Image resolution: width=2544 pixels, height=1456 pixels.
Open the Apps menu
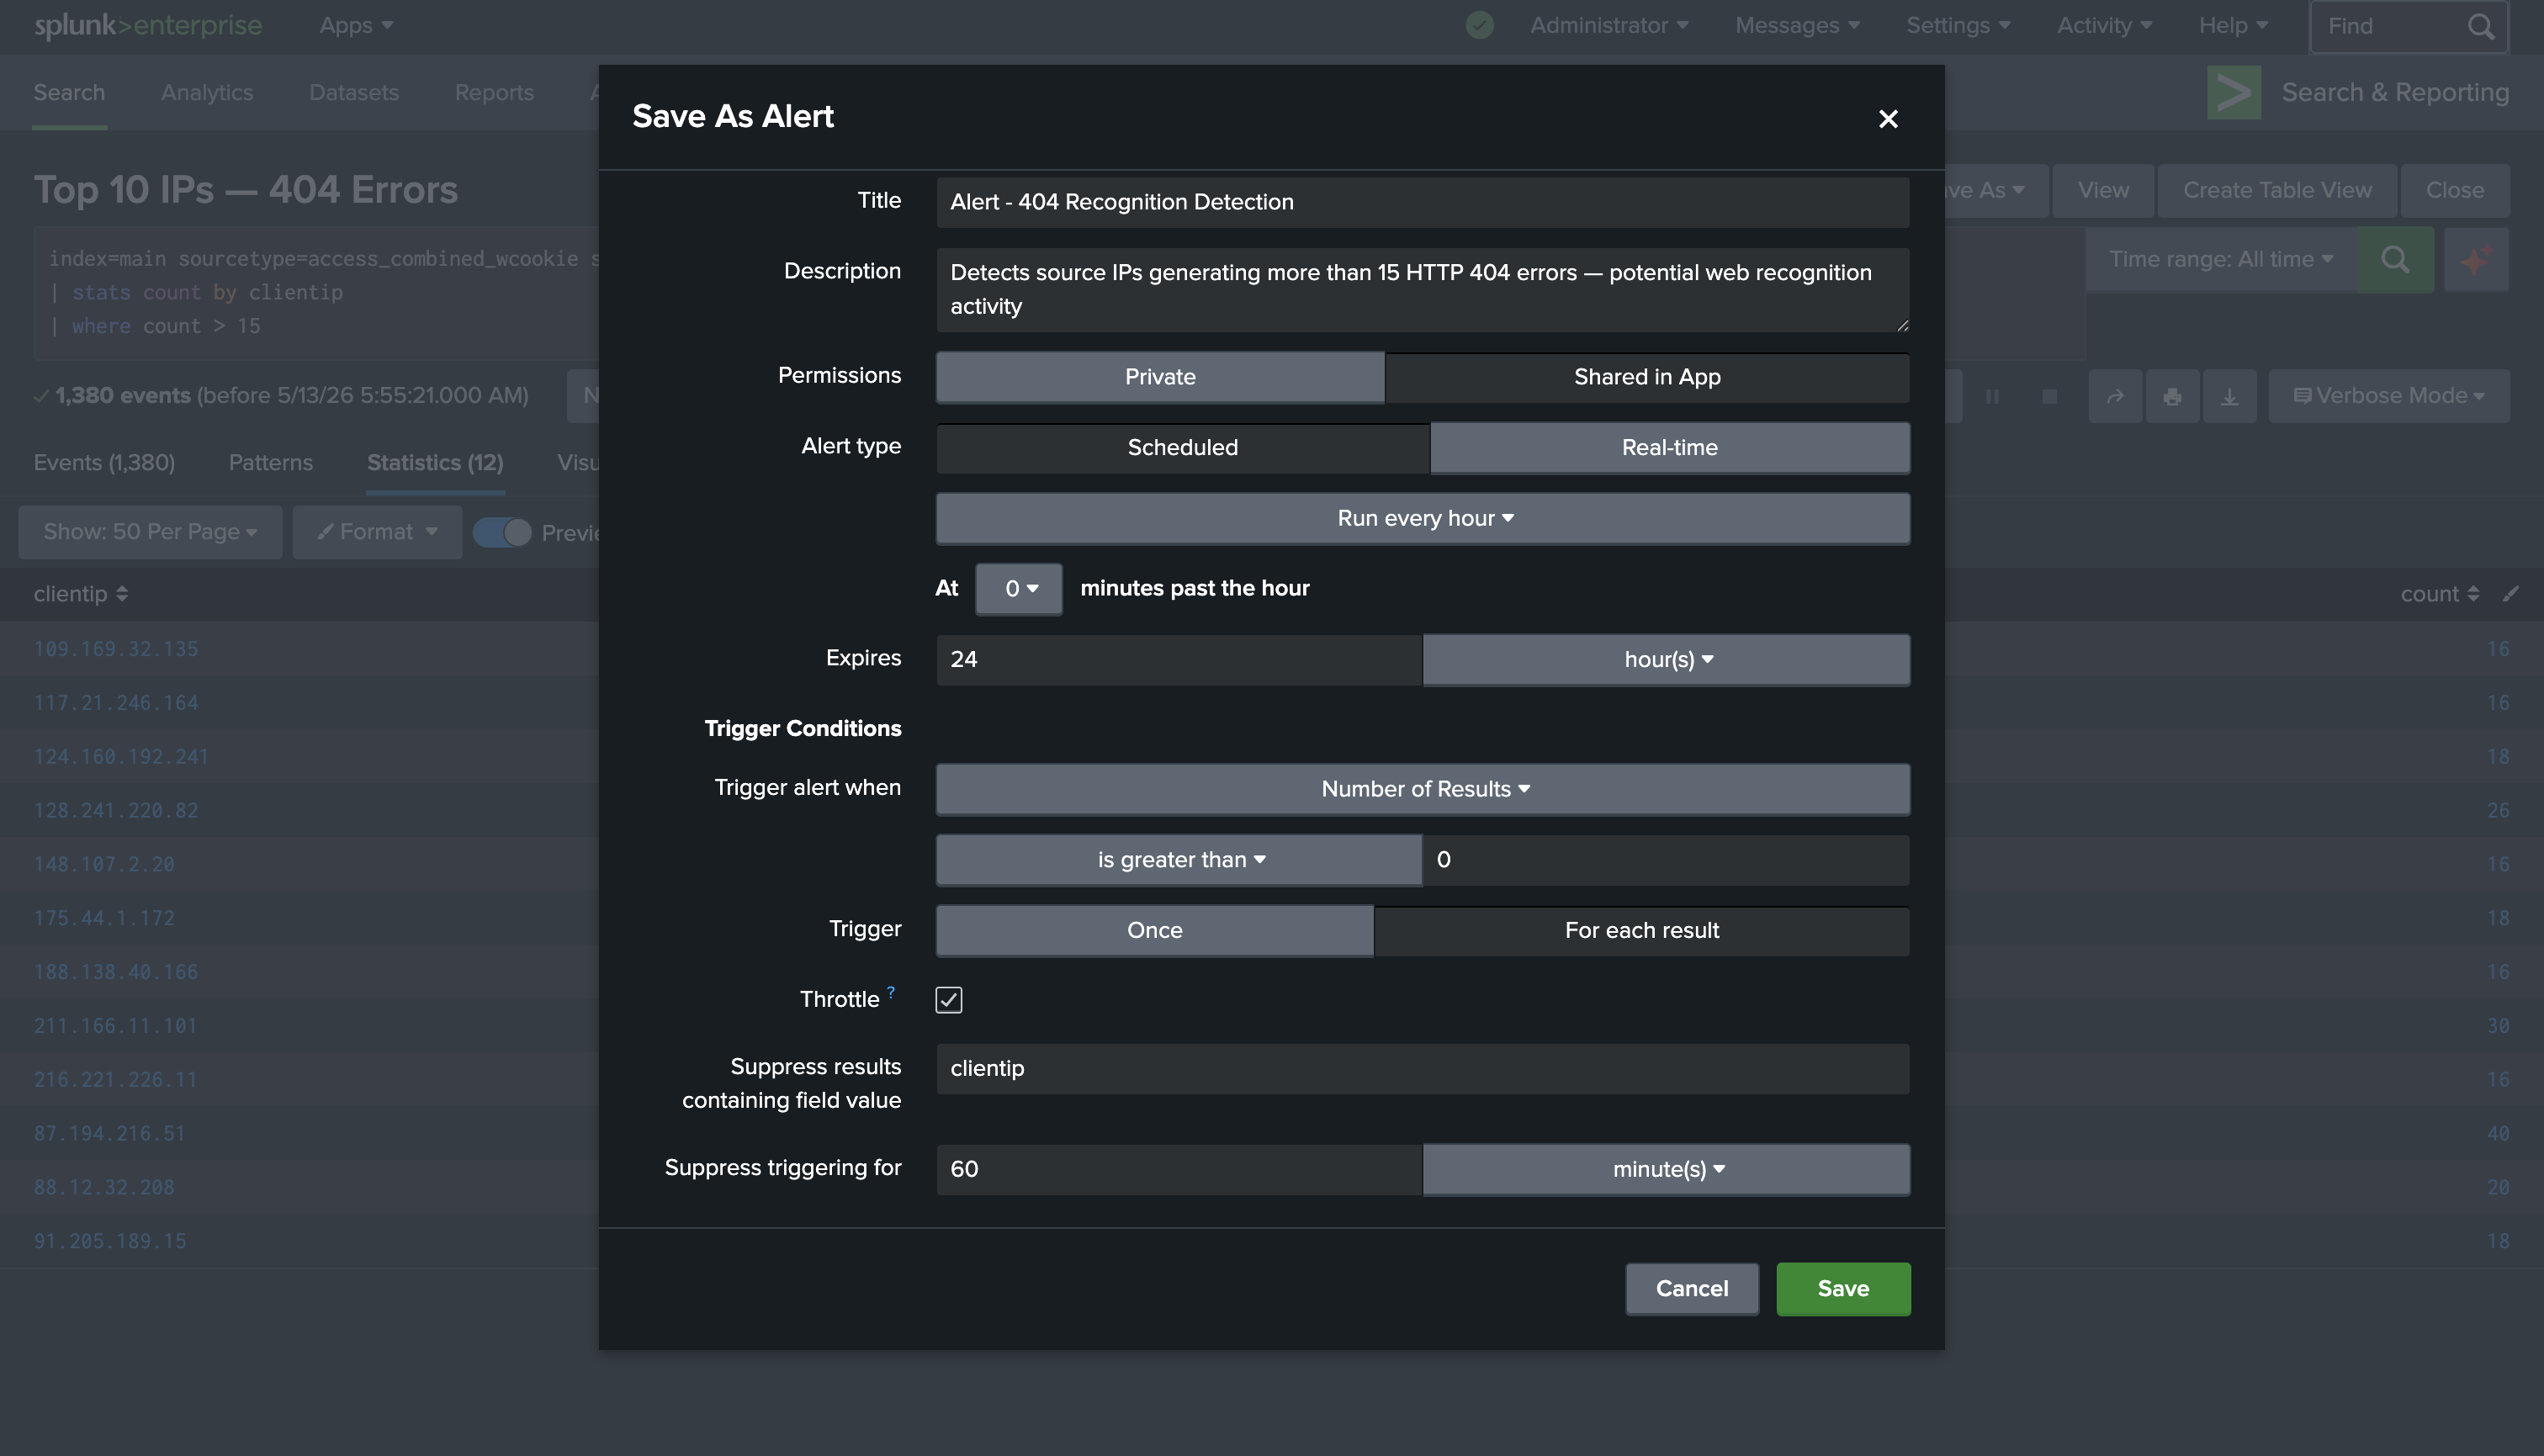click(x=355, y=26)
